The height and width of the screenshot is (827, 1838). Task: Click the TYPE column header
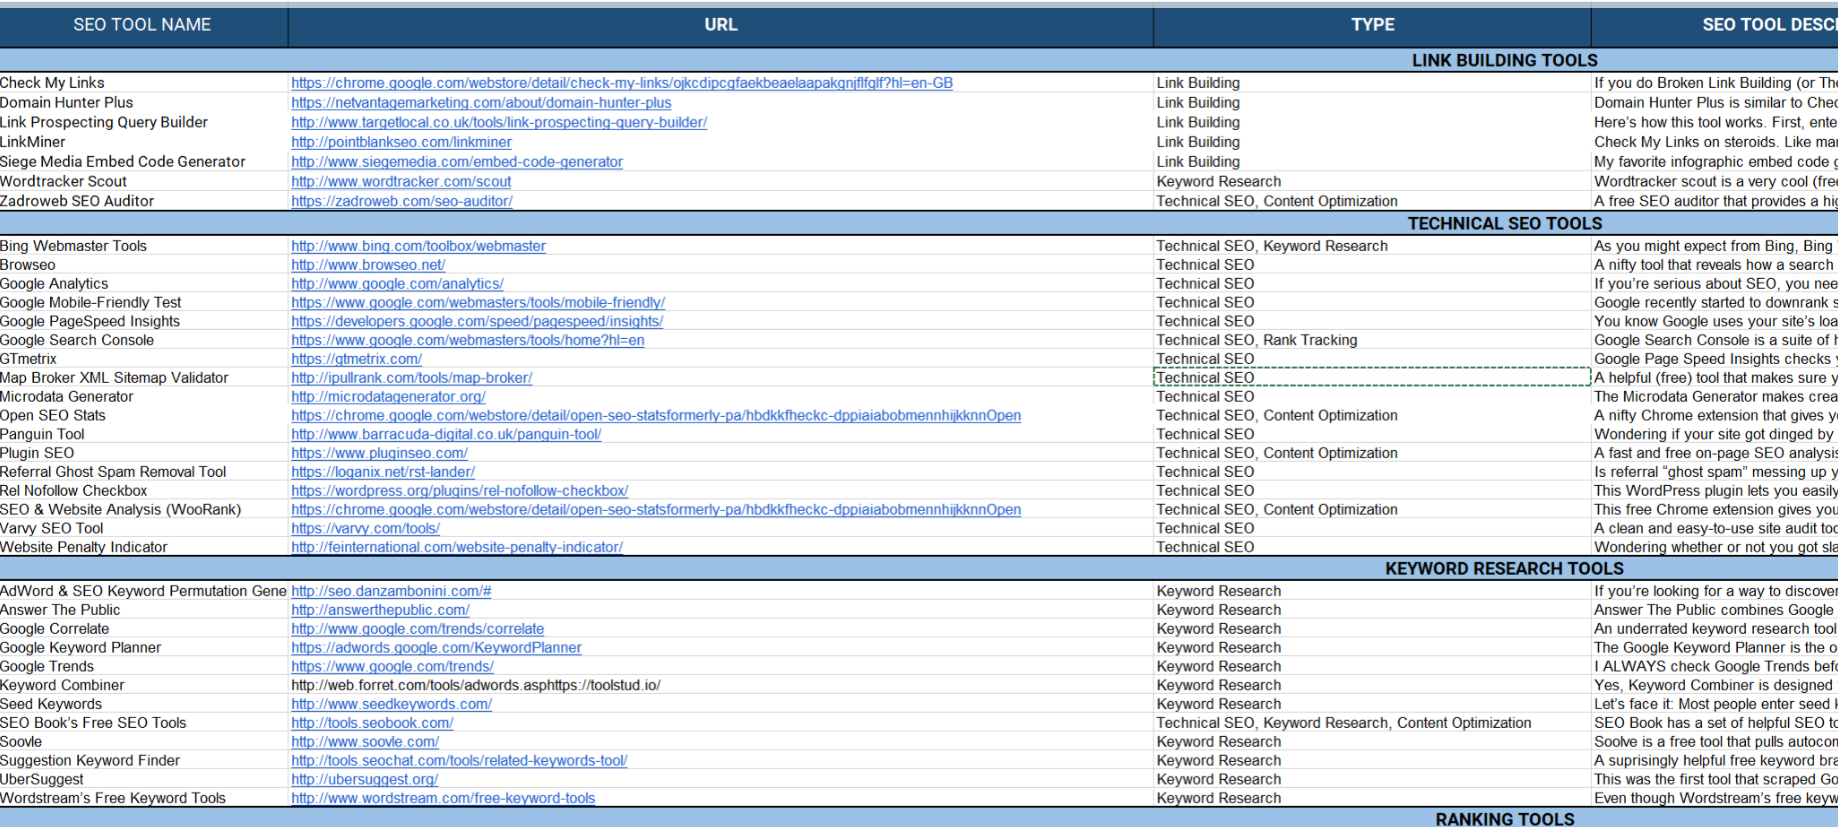(x=1372, y=25)
